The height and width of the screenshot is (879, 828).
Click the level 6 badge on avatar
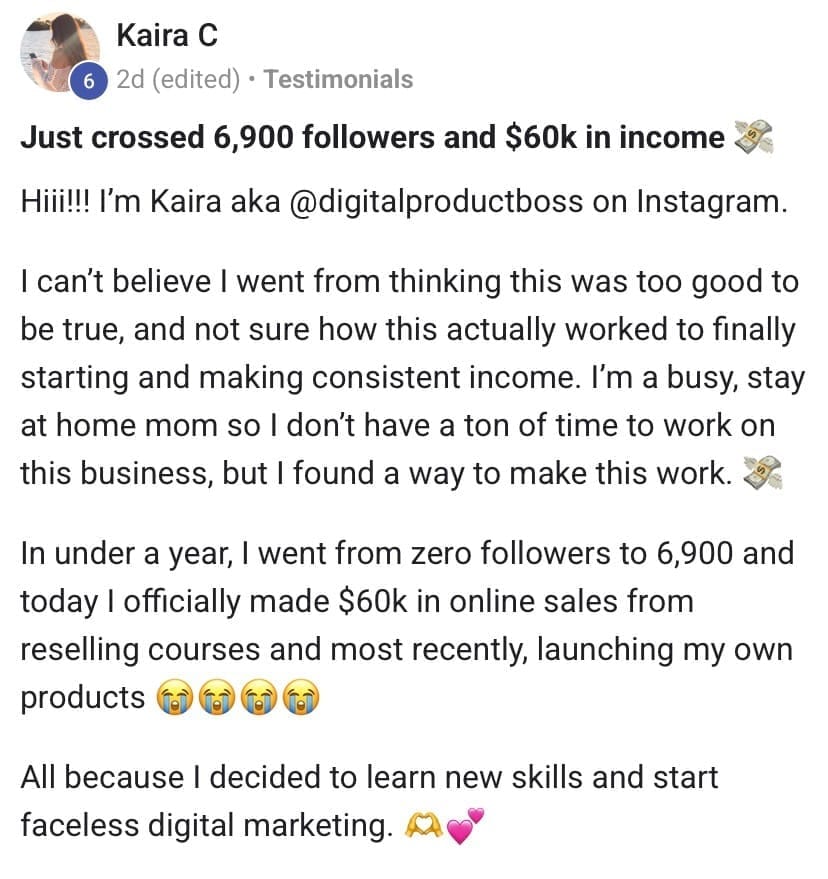[89, 82]
